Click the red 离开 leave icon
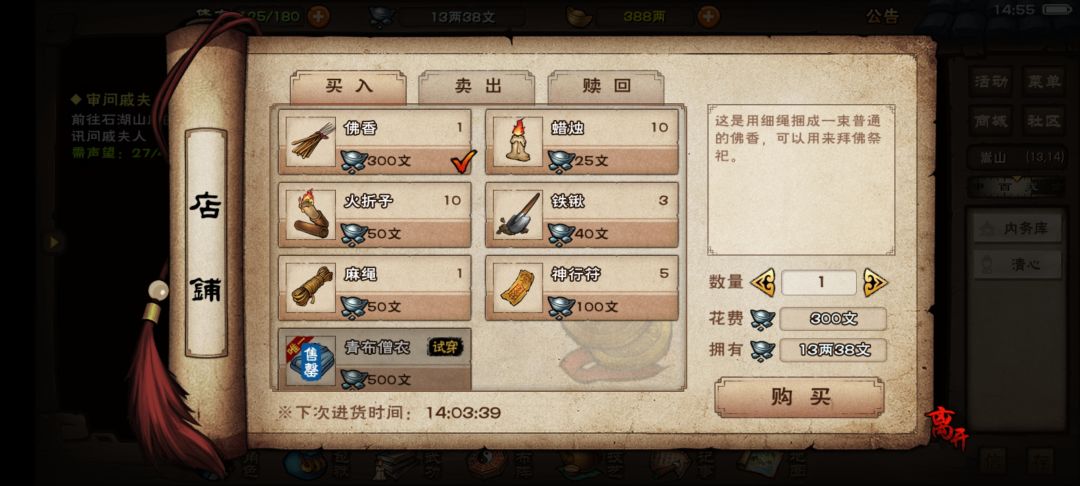The height and width of the screenshot is (486, 1080). pos(946,427)
